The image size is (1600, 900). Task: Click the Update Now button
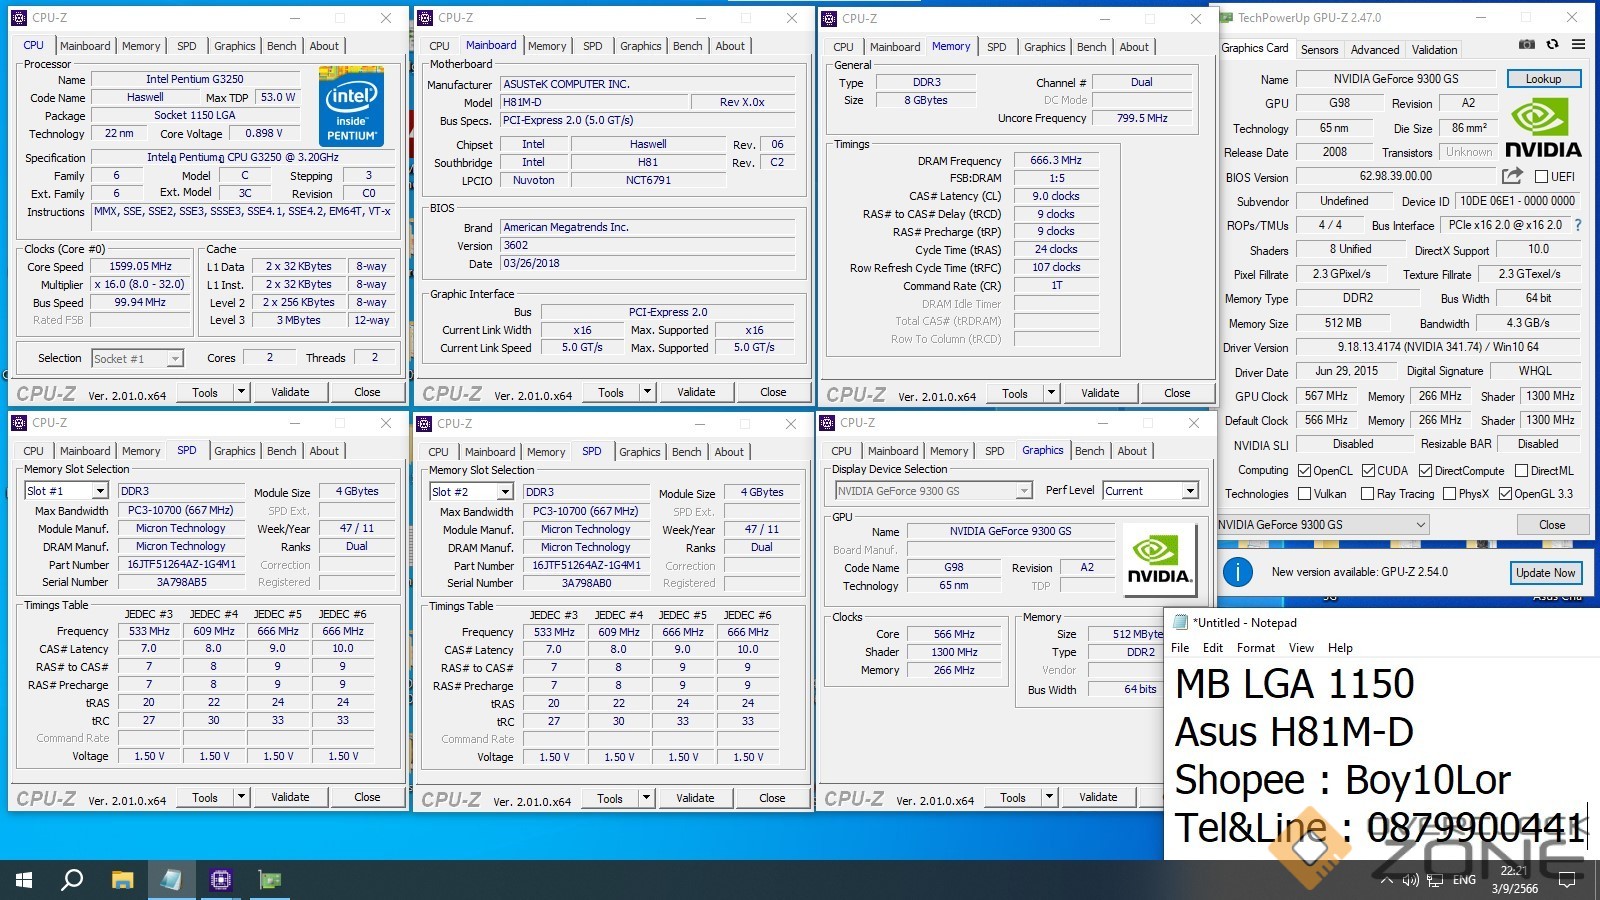1545,573
